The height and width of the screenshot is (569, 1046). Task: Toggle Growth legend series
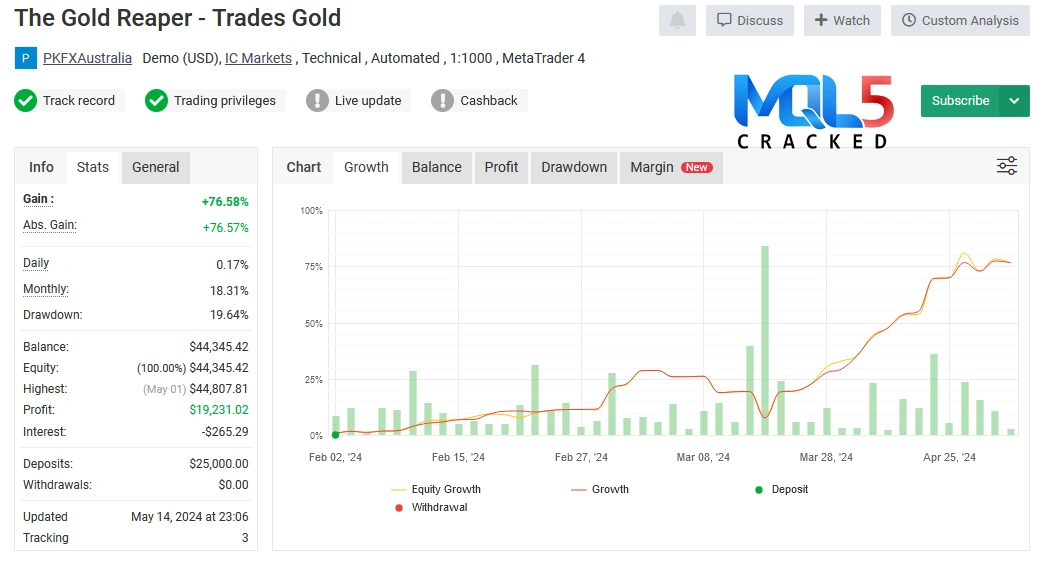(x=600, y=489)
